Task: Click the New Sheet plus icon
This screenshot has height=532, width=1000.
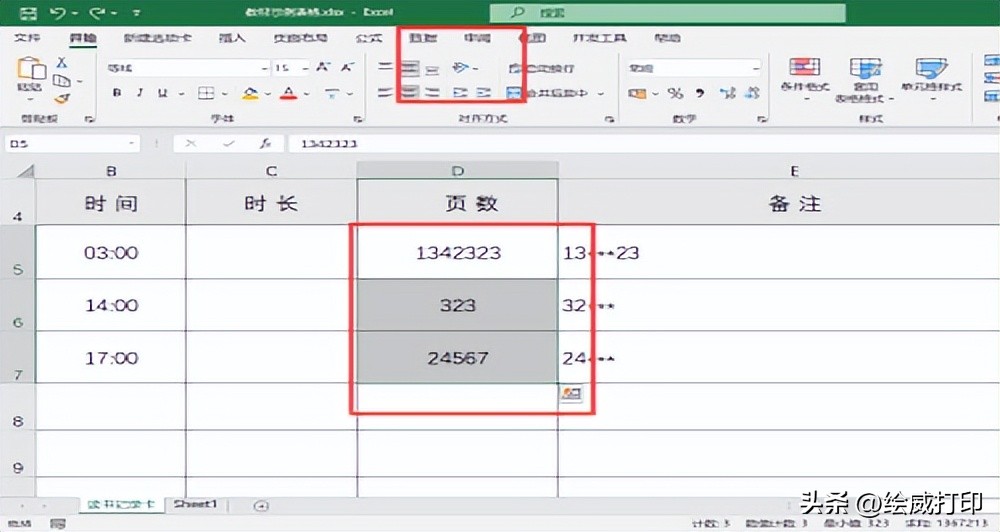Action: [x=261, y=506]
